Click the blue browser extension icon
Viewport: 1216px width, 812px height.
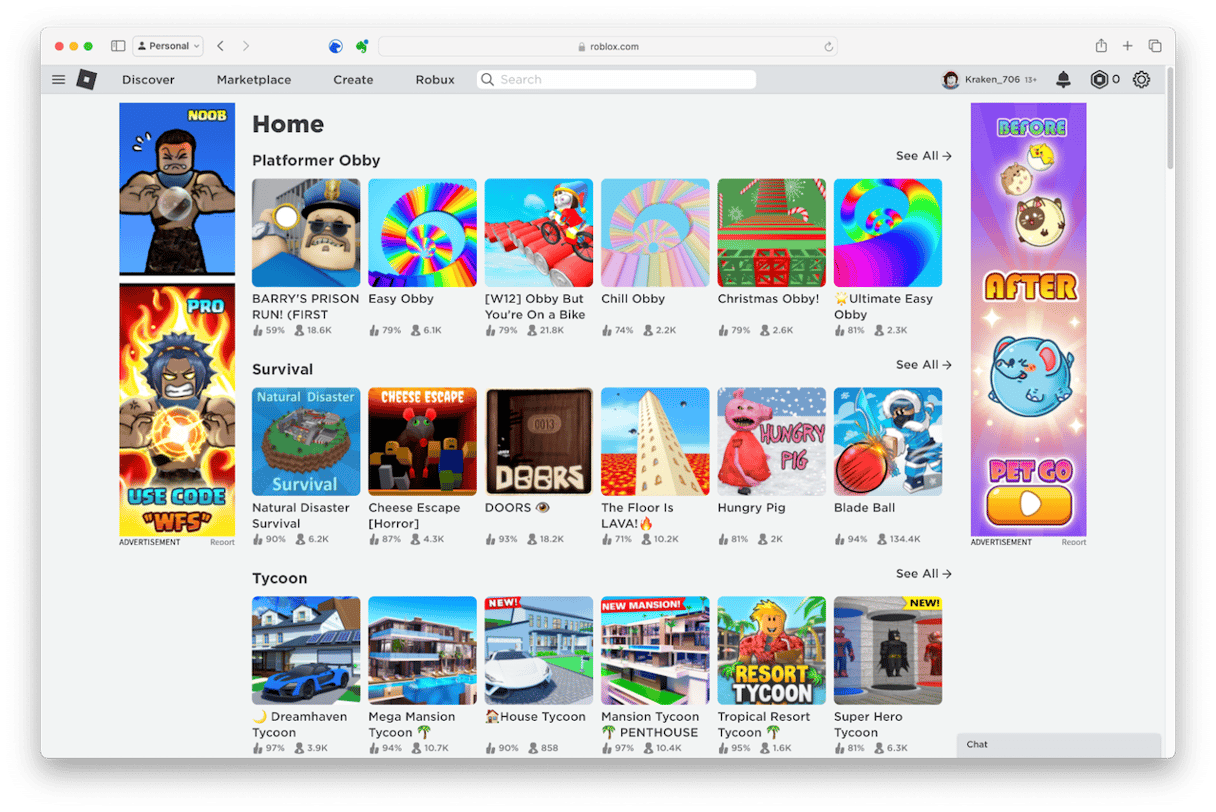pyautogui.click(x=336, y=46)
